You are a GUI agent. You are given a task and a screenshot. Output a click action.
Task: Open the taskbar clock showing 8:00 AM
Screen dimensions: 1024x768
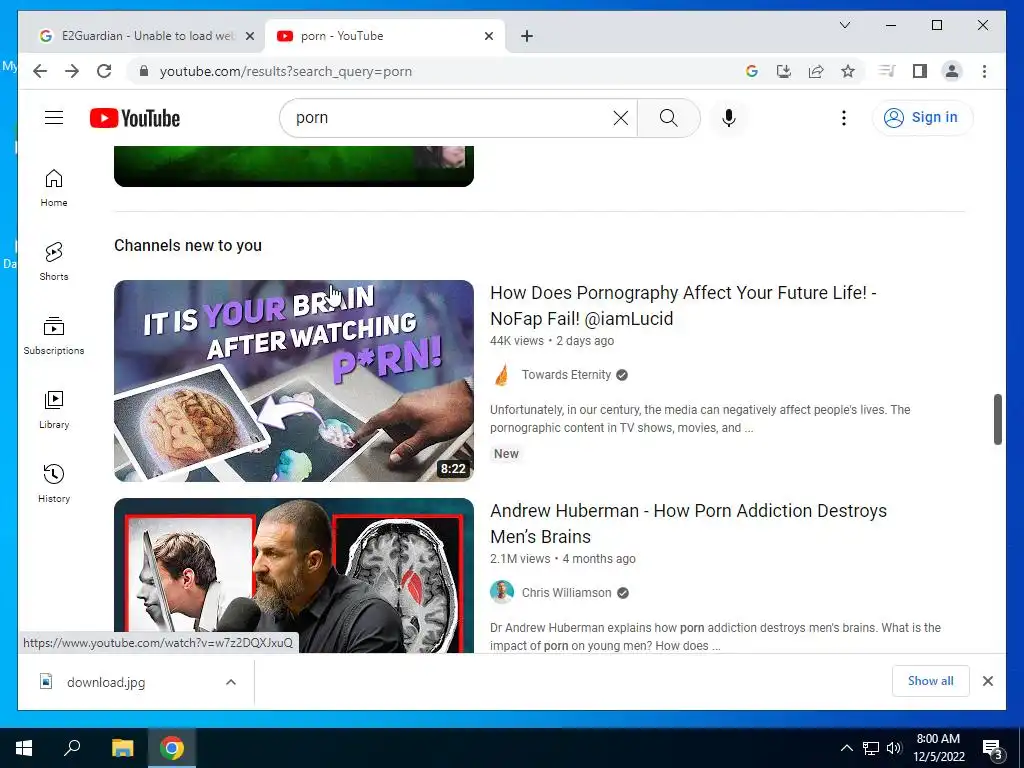(x=938, y=748)
